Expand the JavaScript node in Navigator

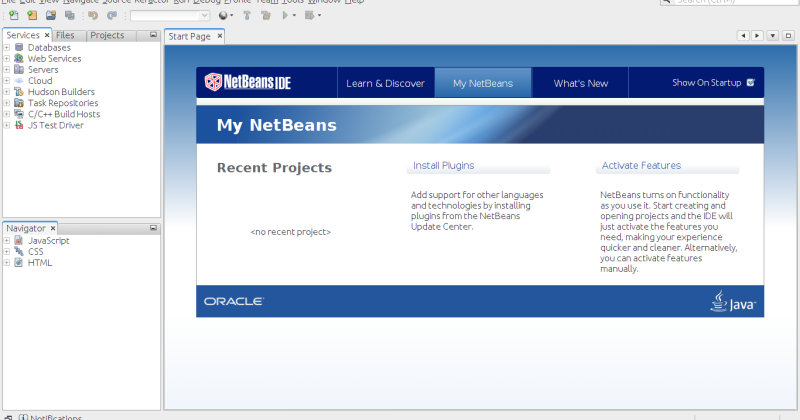pos(7,240)
